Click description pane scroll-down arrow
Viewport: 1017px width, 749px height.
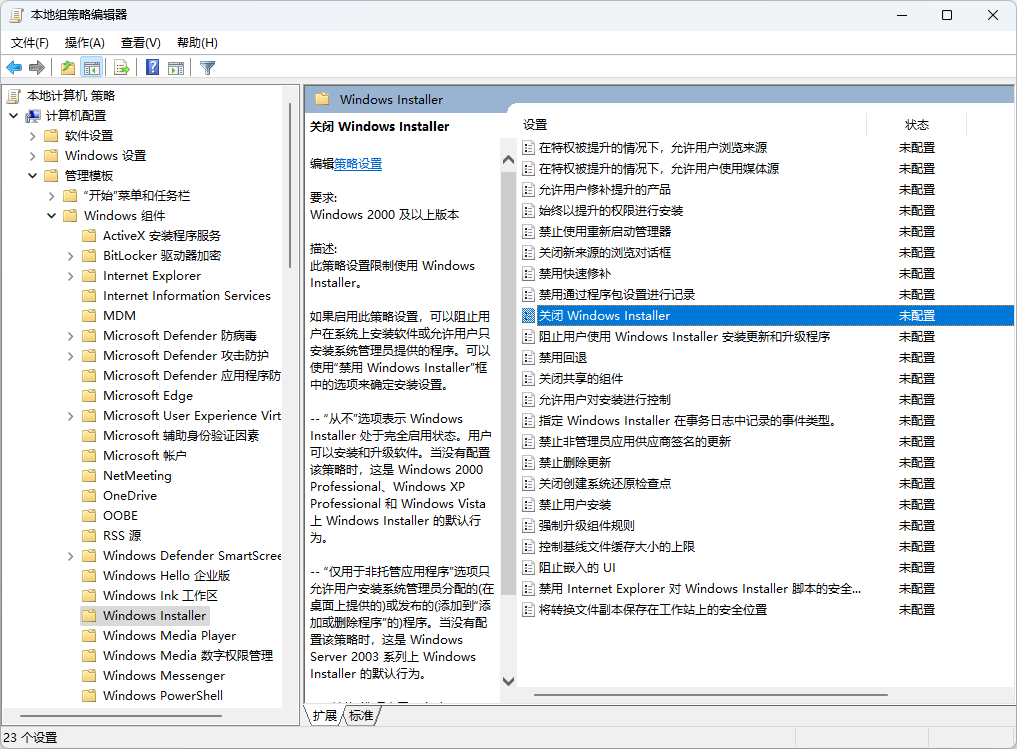(x=508, y=682)
